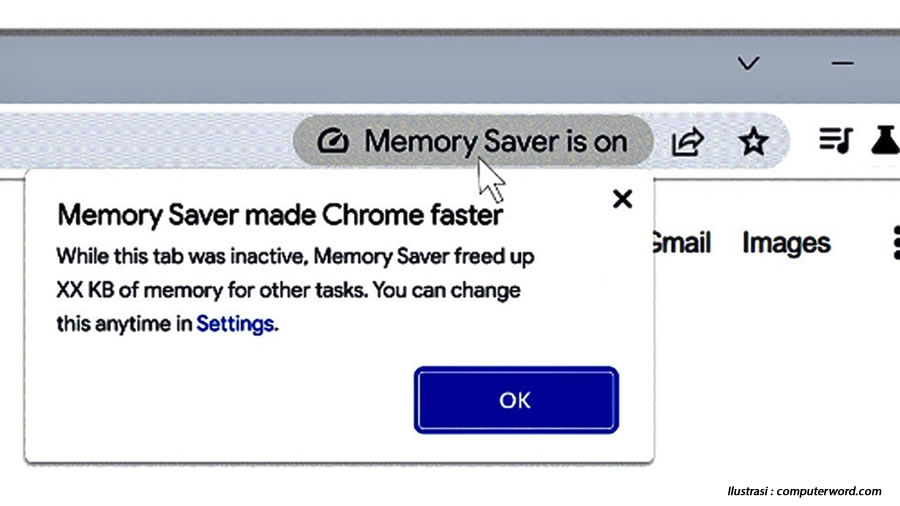Viewport: 900px width, 506px height.
Task: Close the Memory Saver popup
Action: (x=622, y=199)
